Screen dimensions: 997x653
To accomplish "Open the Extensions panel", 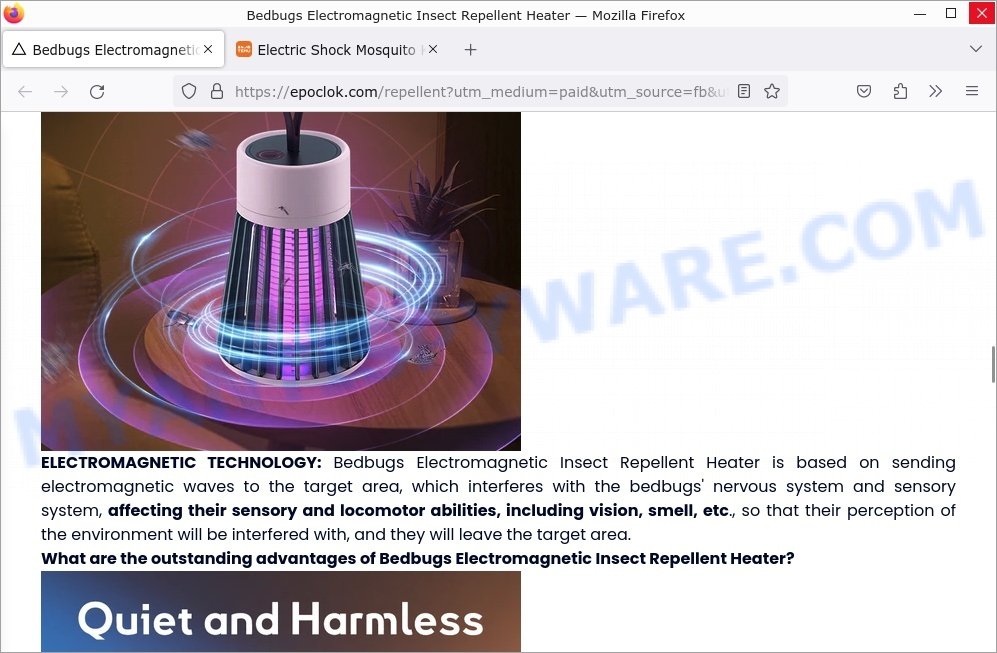I will (x=900, y=91).
